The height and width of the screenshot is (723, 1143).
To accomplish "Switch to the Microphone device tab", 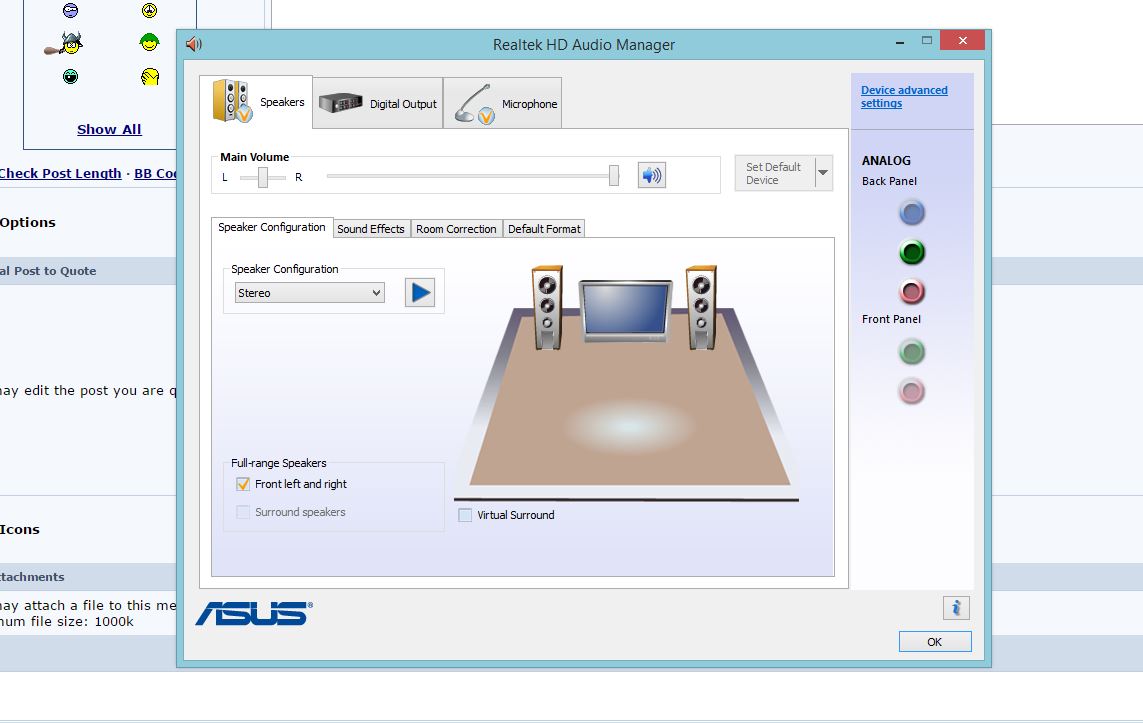I will click(x=502, y=103).
